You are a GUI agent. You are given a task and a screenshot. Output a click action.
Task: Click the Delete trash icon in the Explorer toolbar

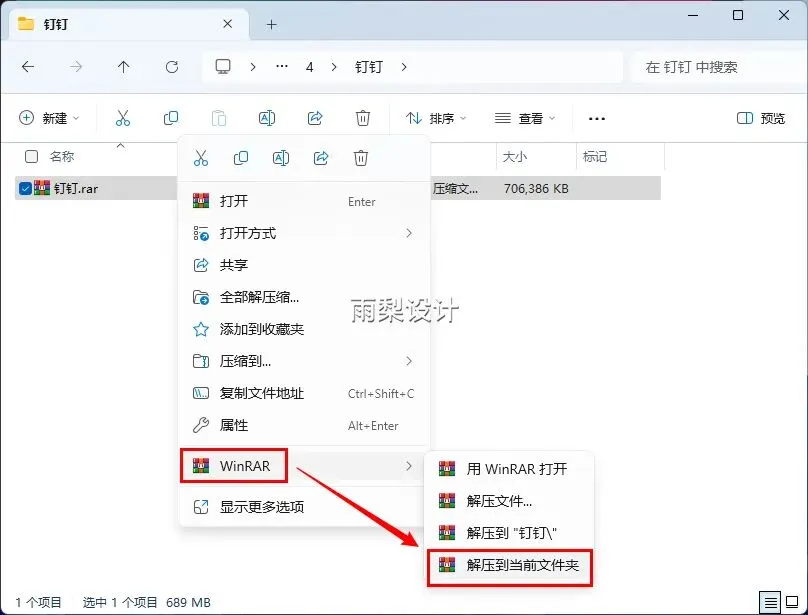tap(363, 118)
